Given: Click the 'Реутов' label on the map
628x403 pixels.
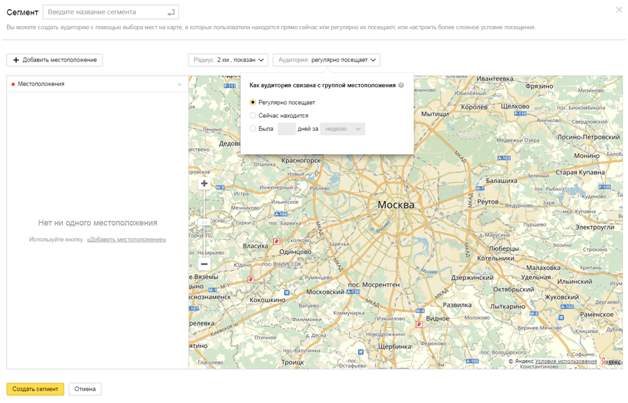Looking at the screenshot, I should 487,202.
